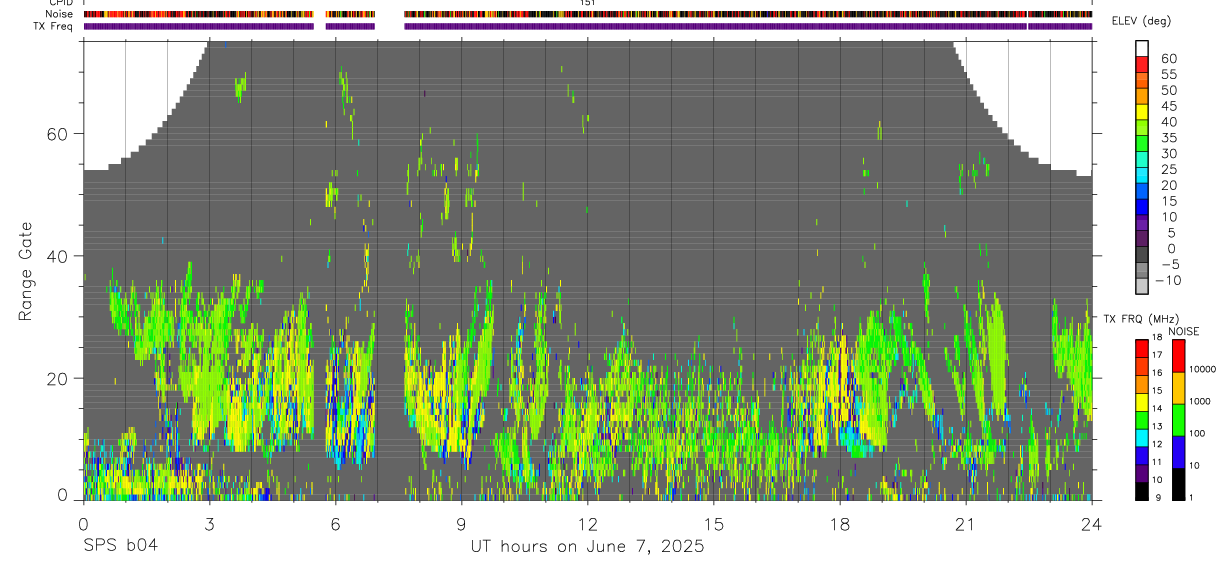Click the purple TX Freq strip above the plot
Viewport: 1228px width, 567px height.
tap(588, 26)
